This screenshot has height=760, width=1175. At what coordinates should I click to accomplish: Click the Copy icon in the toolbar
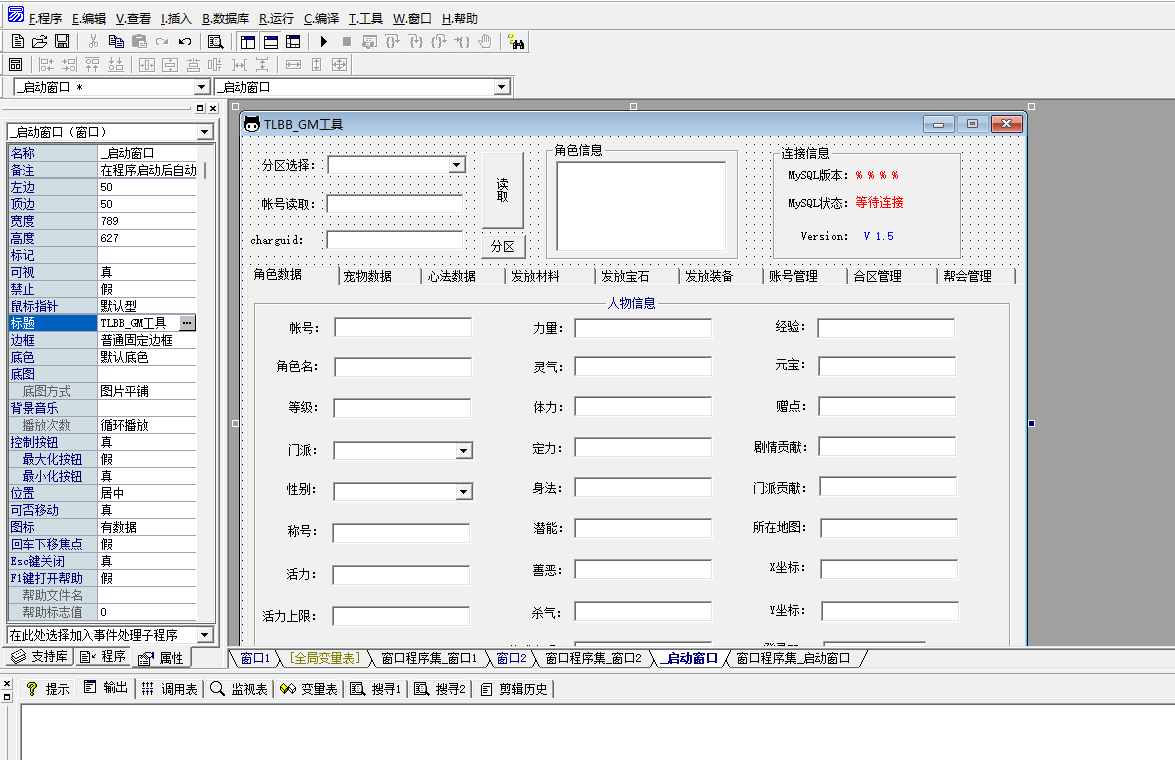point(116,41)
